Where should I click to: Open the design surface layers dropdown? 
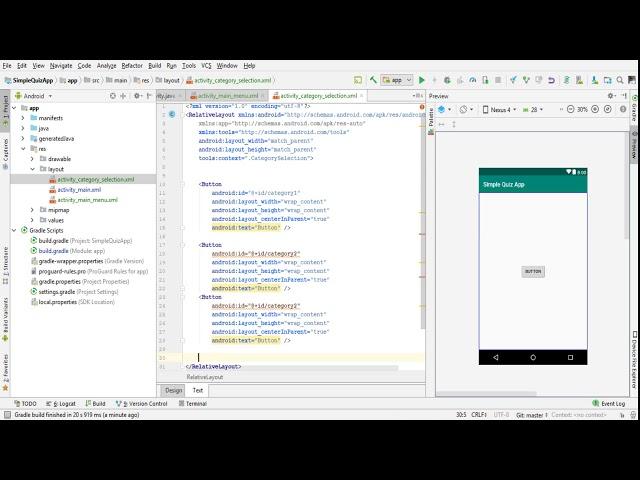444,109
